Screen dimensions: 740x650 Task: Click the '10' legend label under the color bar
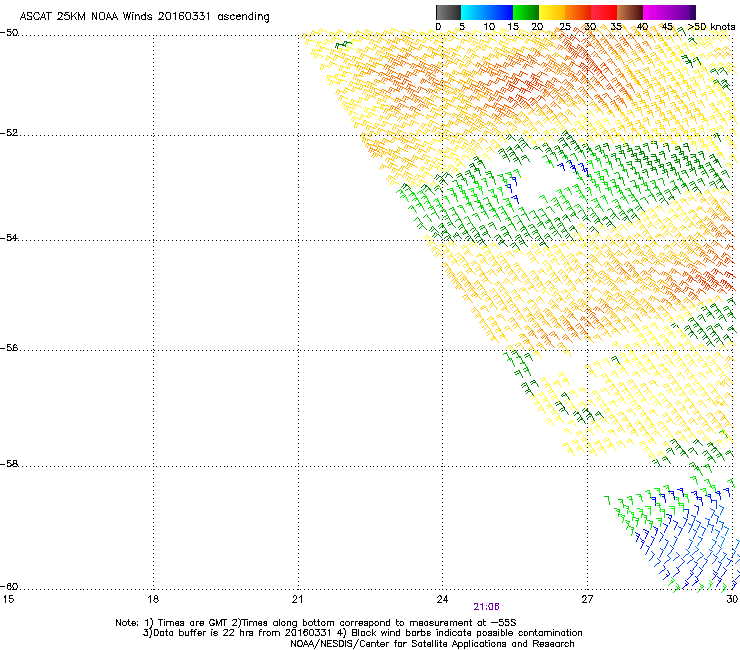[489, 27]
